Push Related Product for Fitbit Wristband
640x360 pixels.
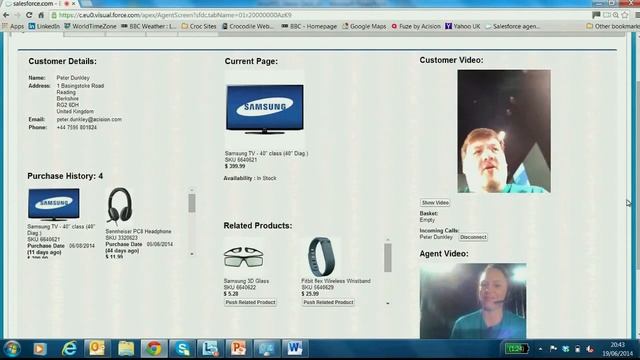tap(328, 302)
